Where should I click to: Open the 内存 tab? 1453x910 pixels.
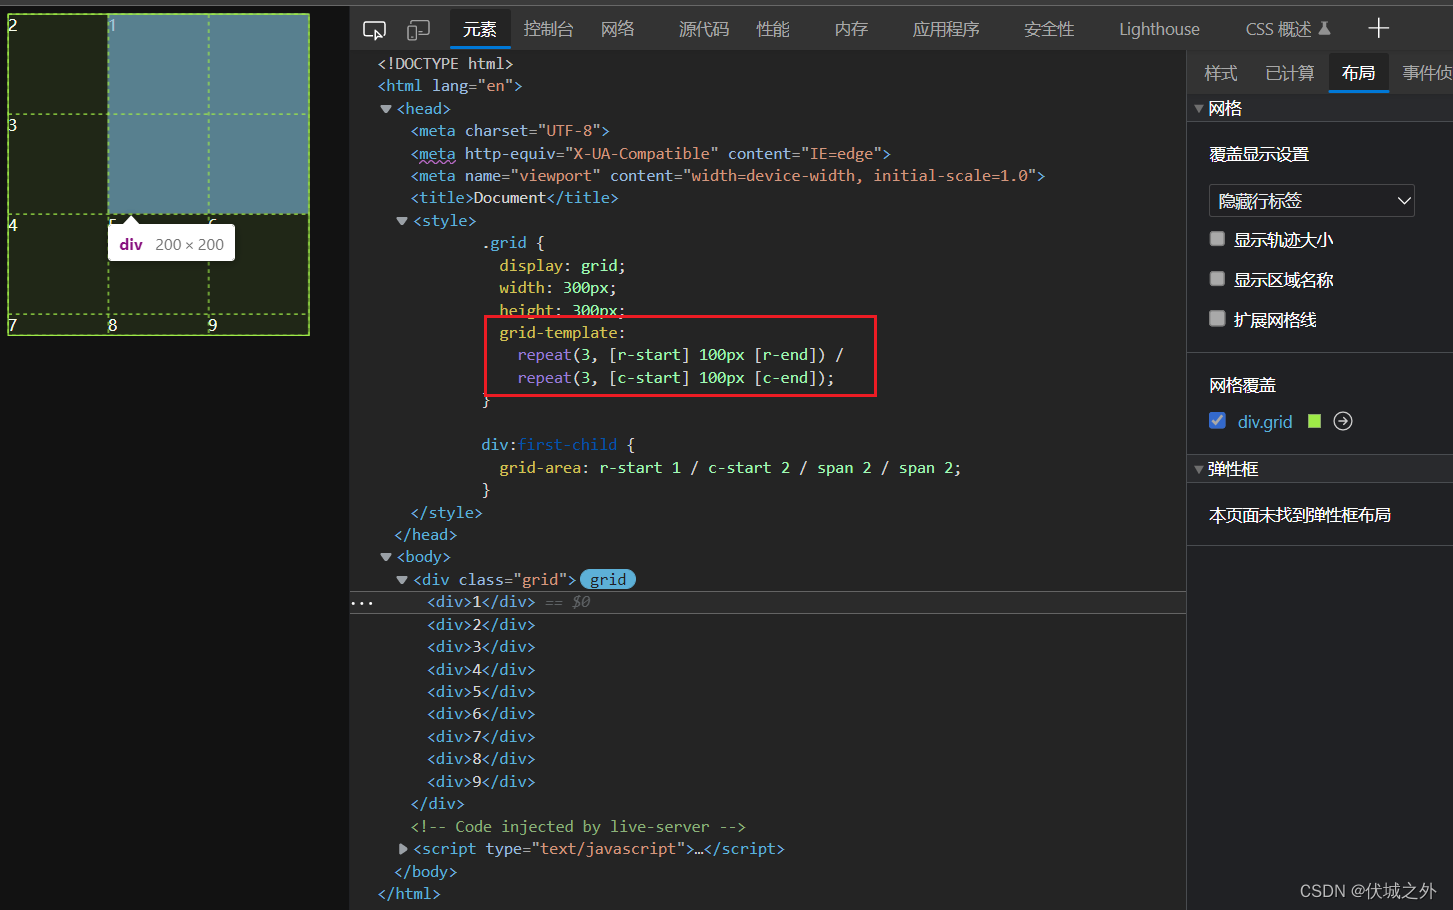[851, 29]
